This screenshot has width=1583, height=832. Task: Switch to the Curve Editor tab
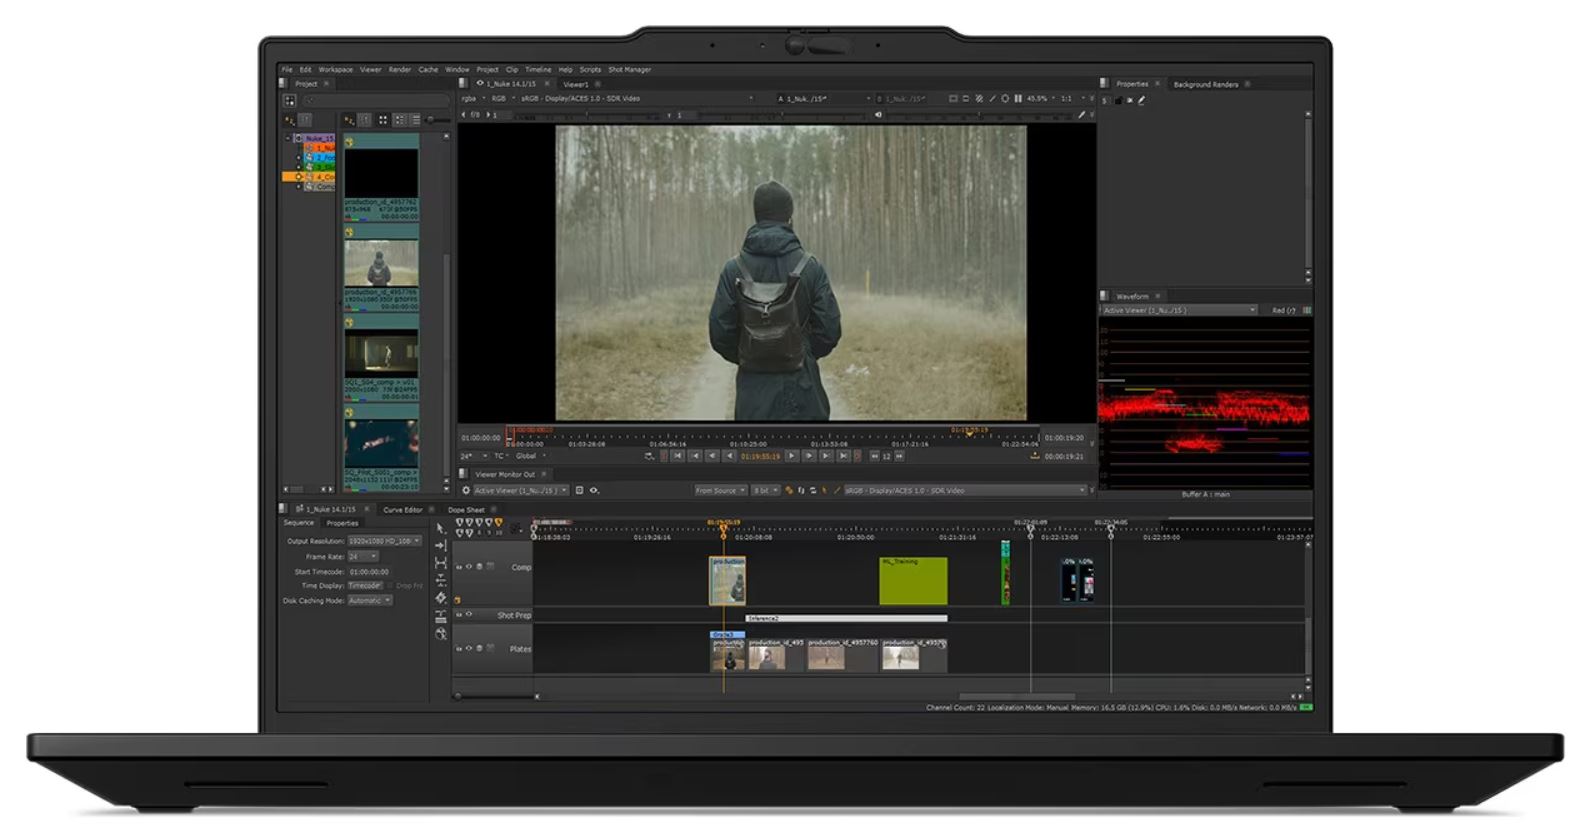point(402,510)
